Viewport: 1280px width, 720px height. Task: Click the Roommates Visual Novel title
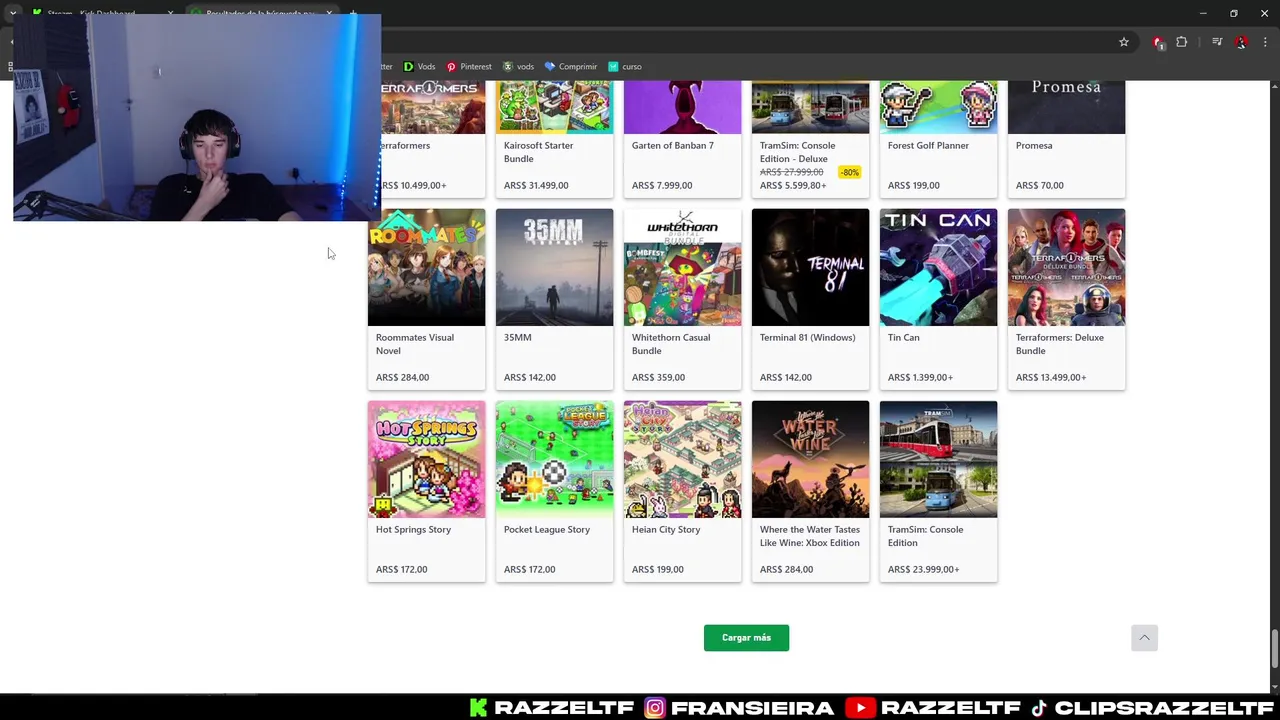coord(414,344)
